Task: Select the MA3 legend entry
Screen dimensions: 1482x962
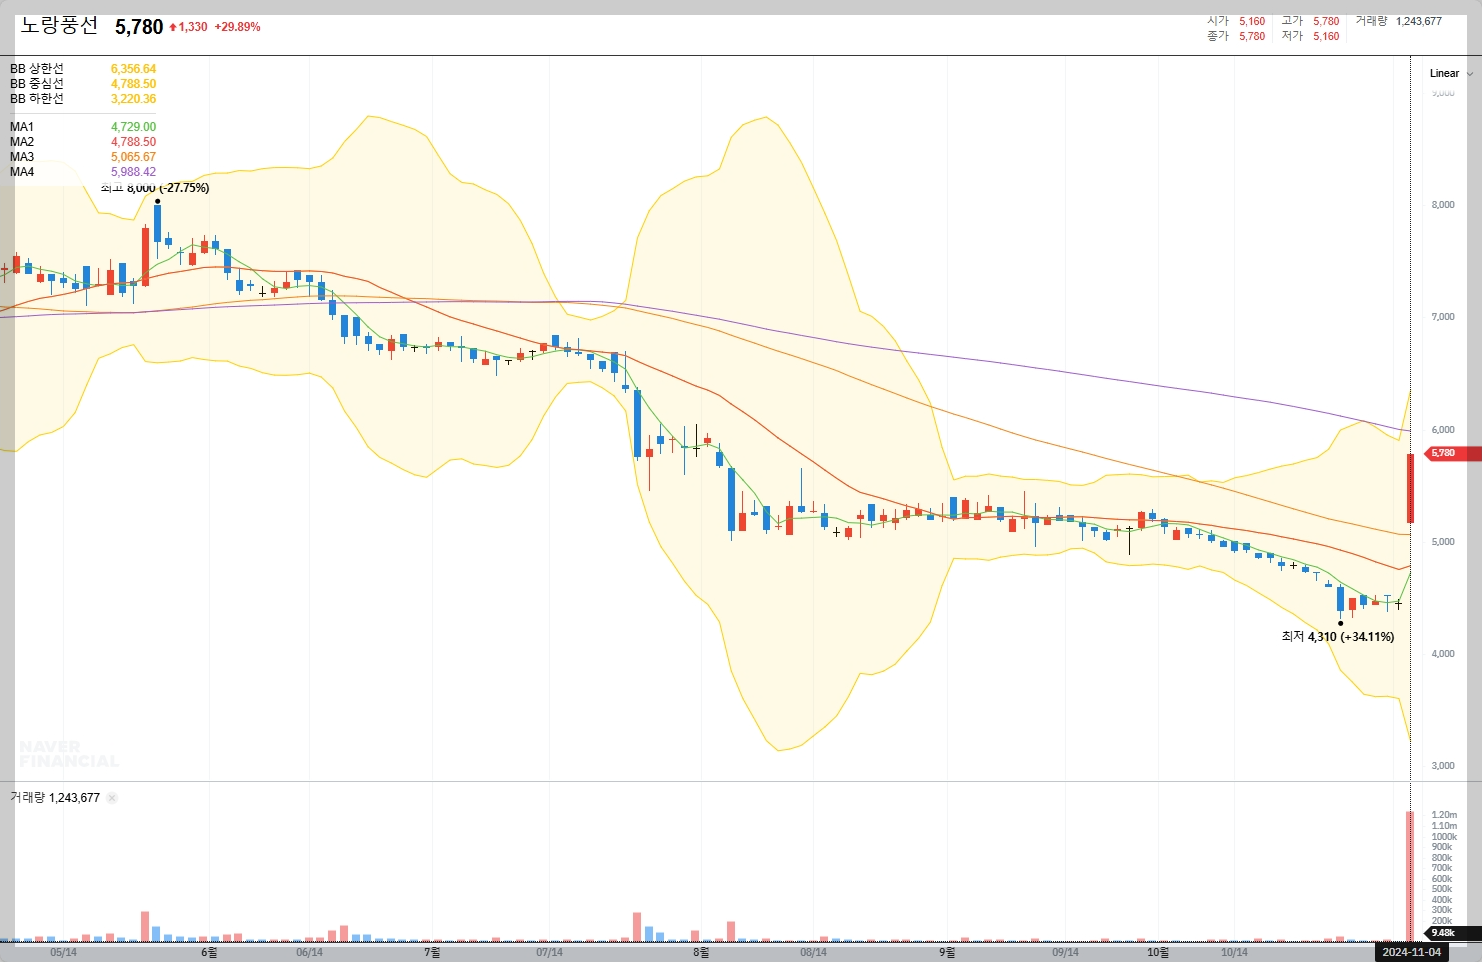Action: (22, 157)
